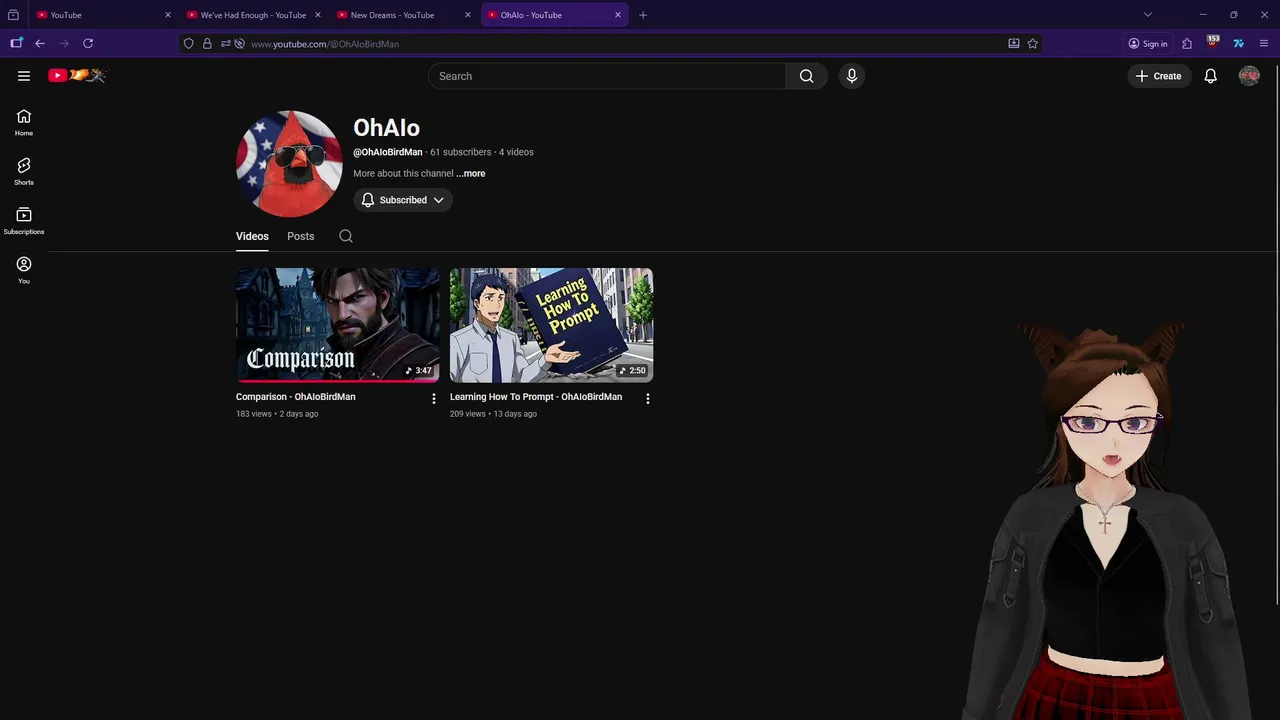The width and height of the screenshot is (1280, 720).
Task: Go to Home in the sidebar
Action: [24, 123]
